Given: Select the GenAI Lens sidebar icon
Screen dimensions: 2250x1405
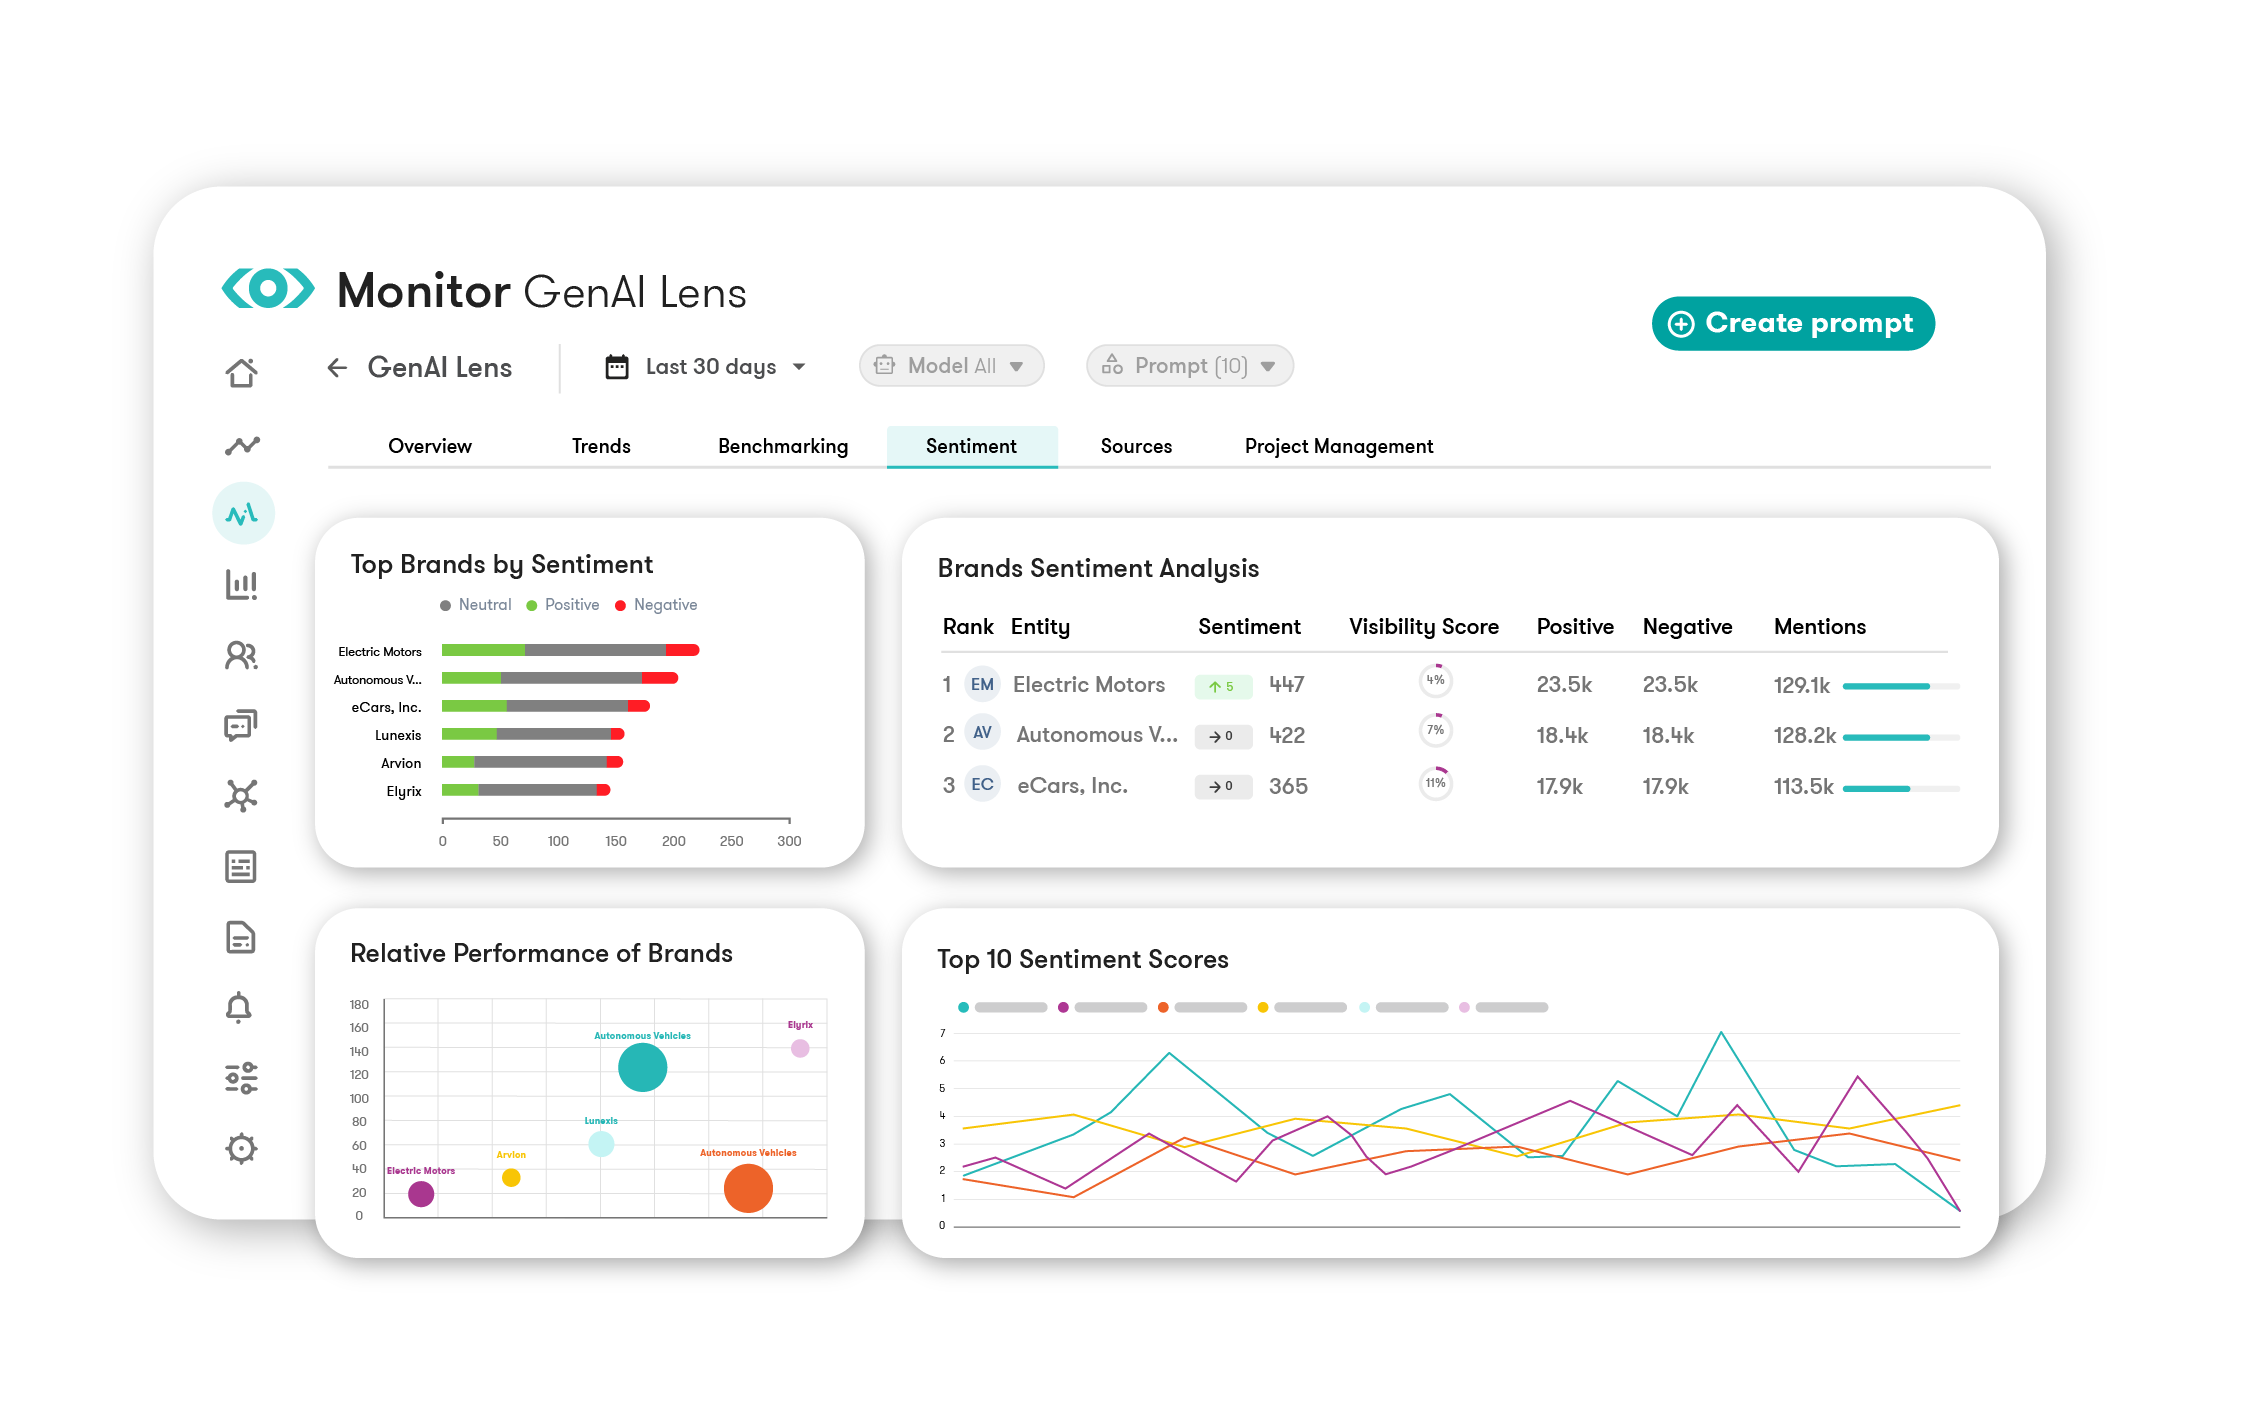Looking at the screenshot, I should 243,514.
